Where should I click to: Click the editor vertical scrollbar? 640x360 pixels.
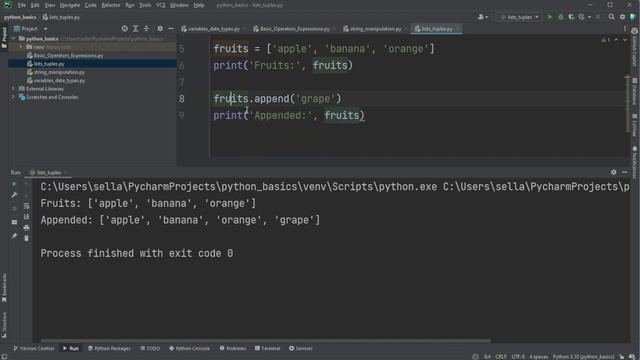(x=627, y=104)
